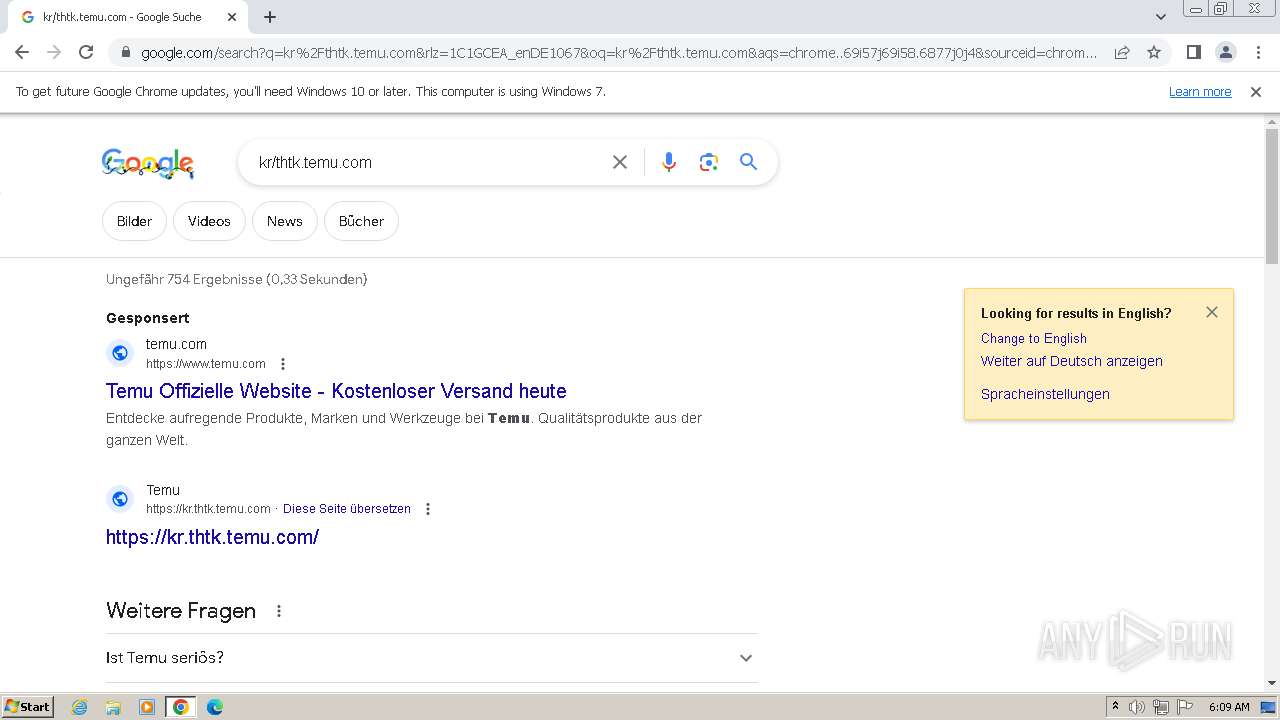
Task: Close the English results prompt
Action: (1212, 312)
